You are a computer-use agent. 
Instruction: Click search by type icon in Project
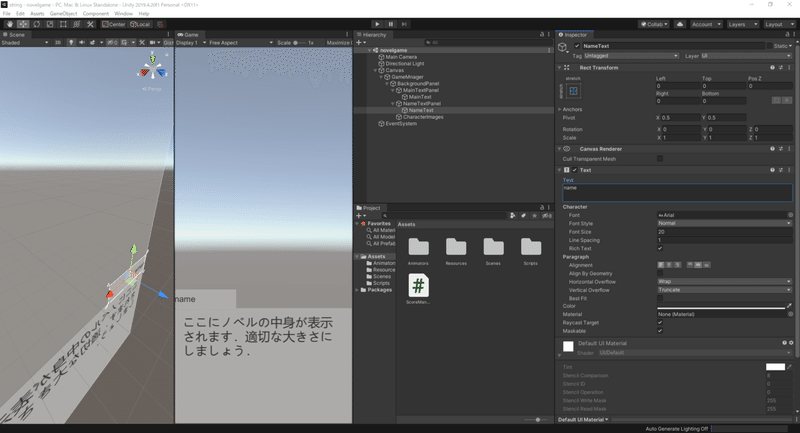click(x=512, y=216)
